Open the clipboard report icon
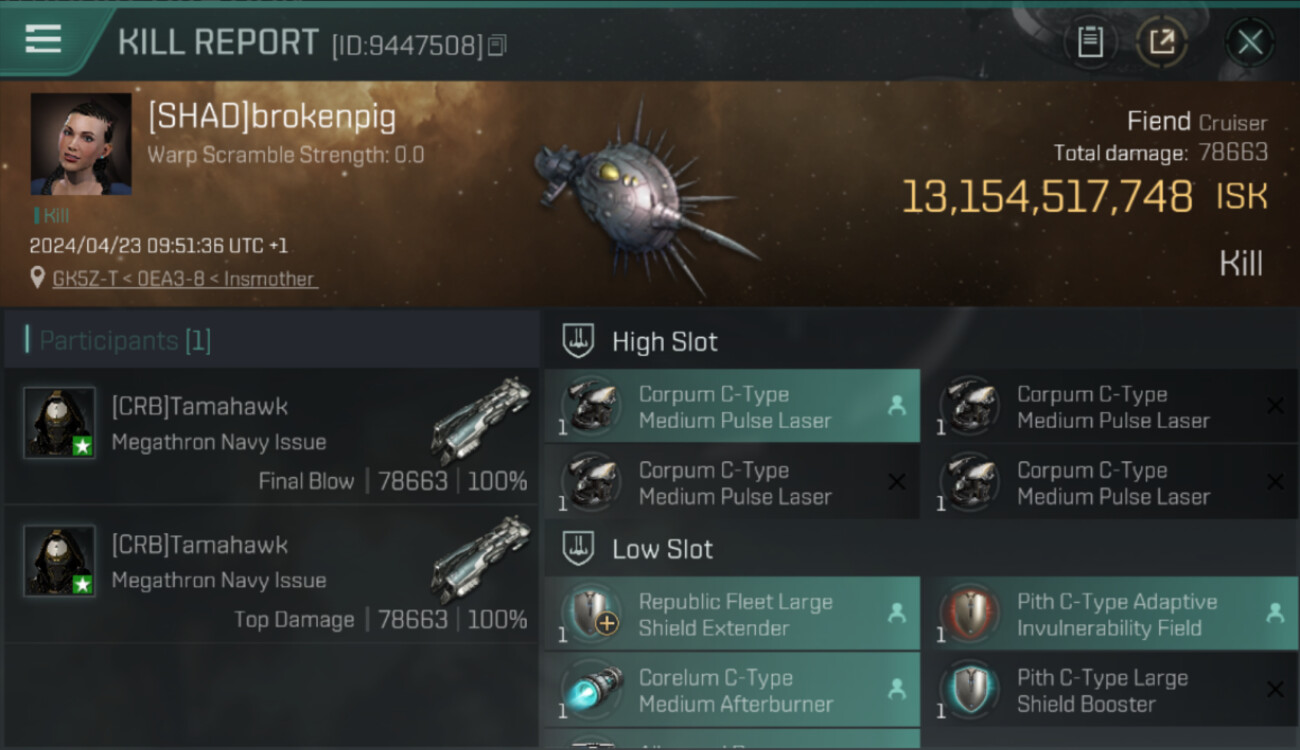This screenshot has width=1300, height=750. [1090, 42]
